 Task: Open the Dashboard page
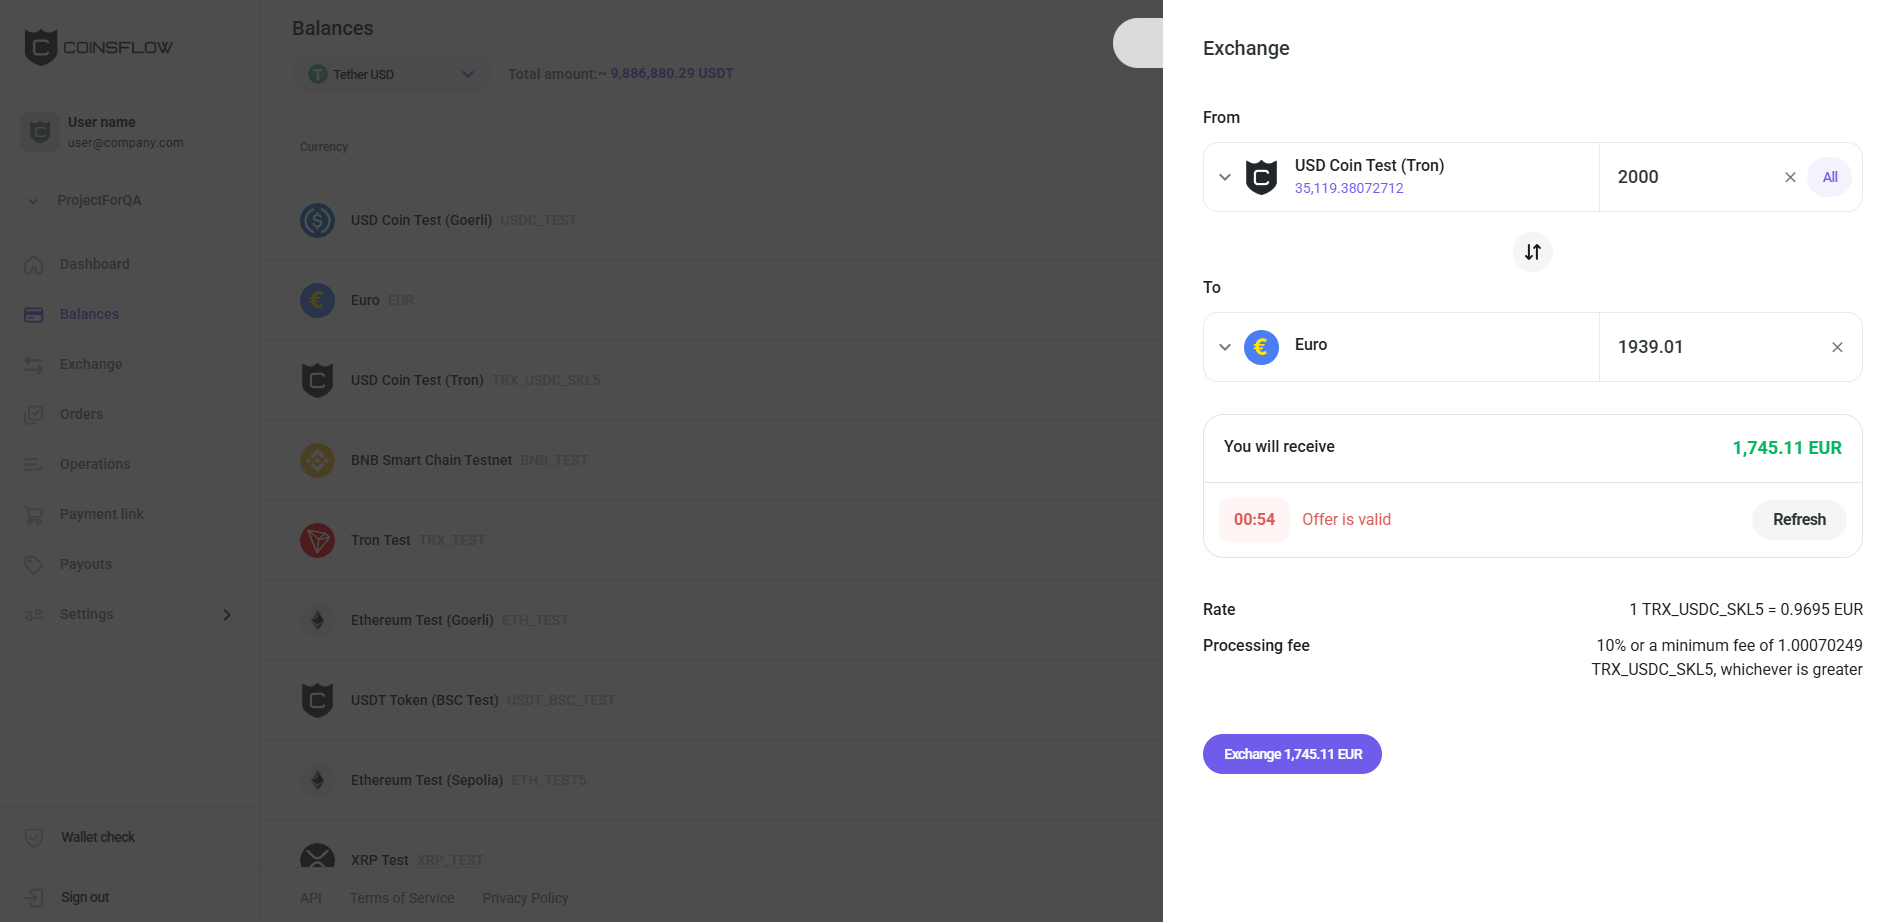tap(94, 264)
